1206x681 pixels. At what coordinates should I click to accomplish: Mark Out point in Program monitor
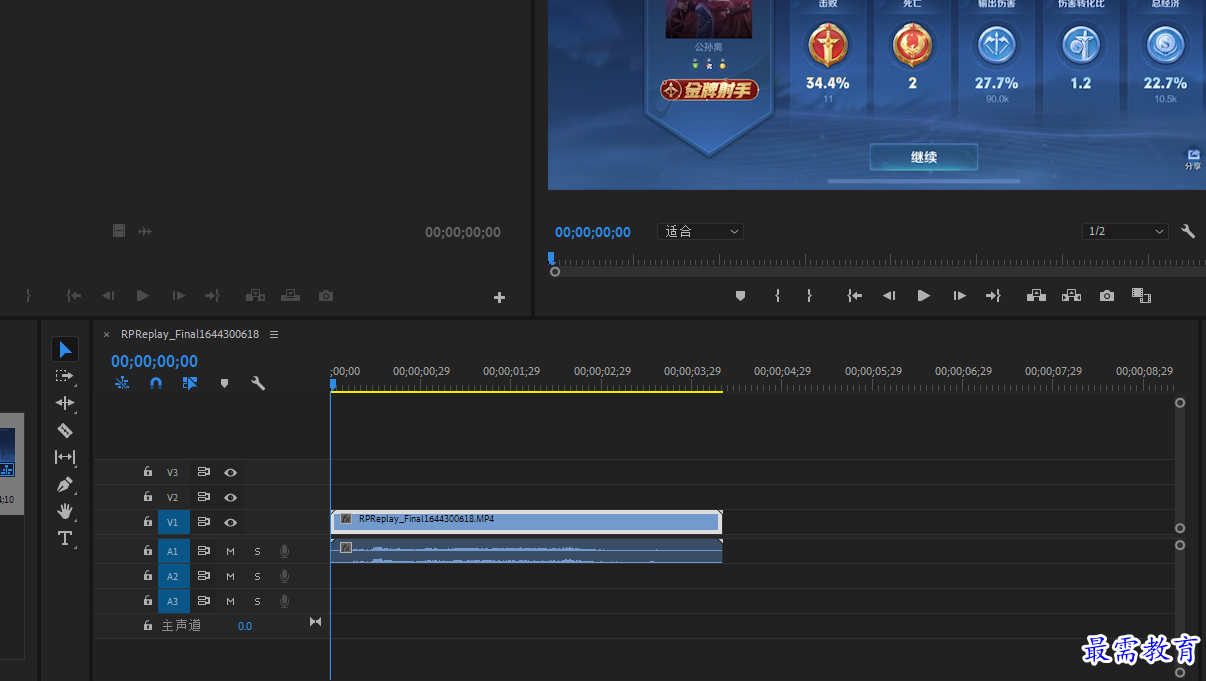[809, 296]
